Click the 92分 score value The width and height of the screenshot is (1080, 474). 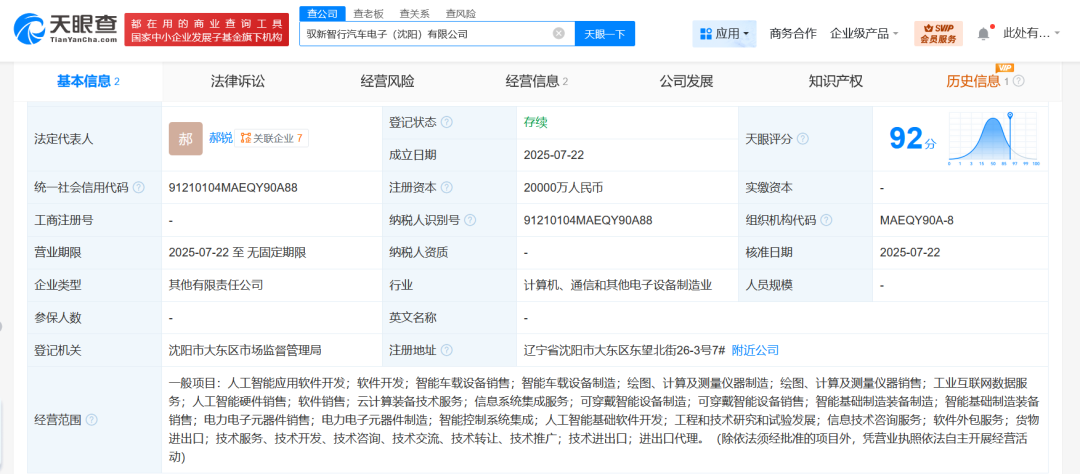tap(913, 138)
